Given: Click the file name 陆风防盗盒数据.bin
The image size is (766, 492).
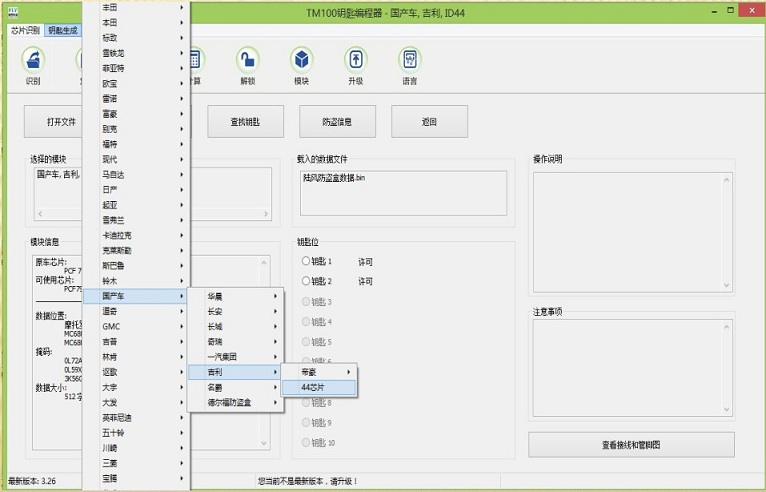Looking at the screenshot, I should coord(334,178).
